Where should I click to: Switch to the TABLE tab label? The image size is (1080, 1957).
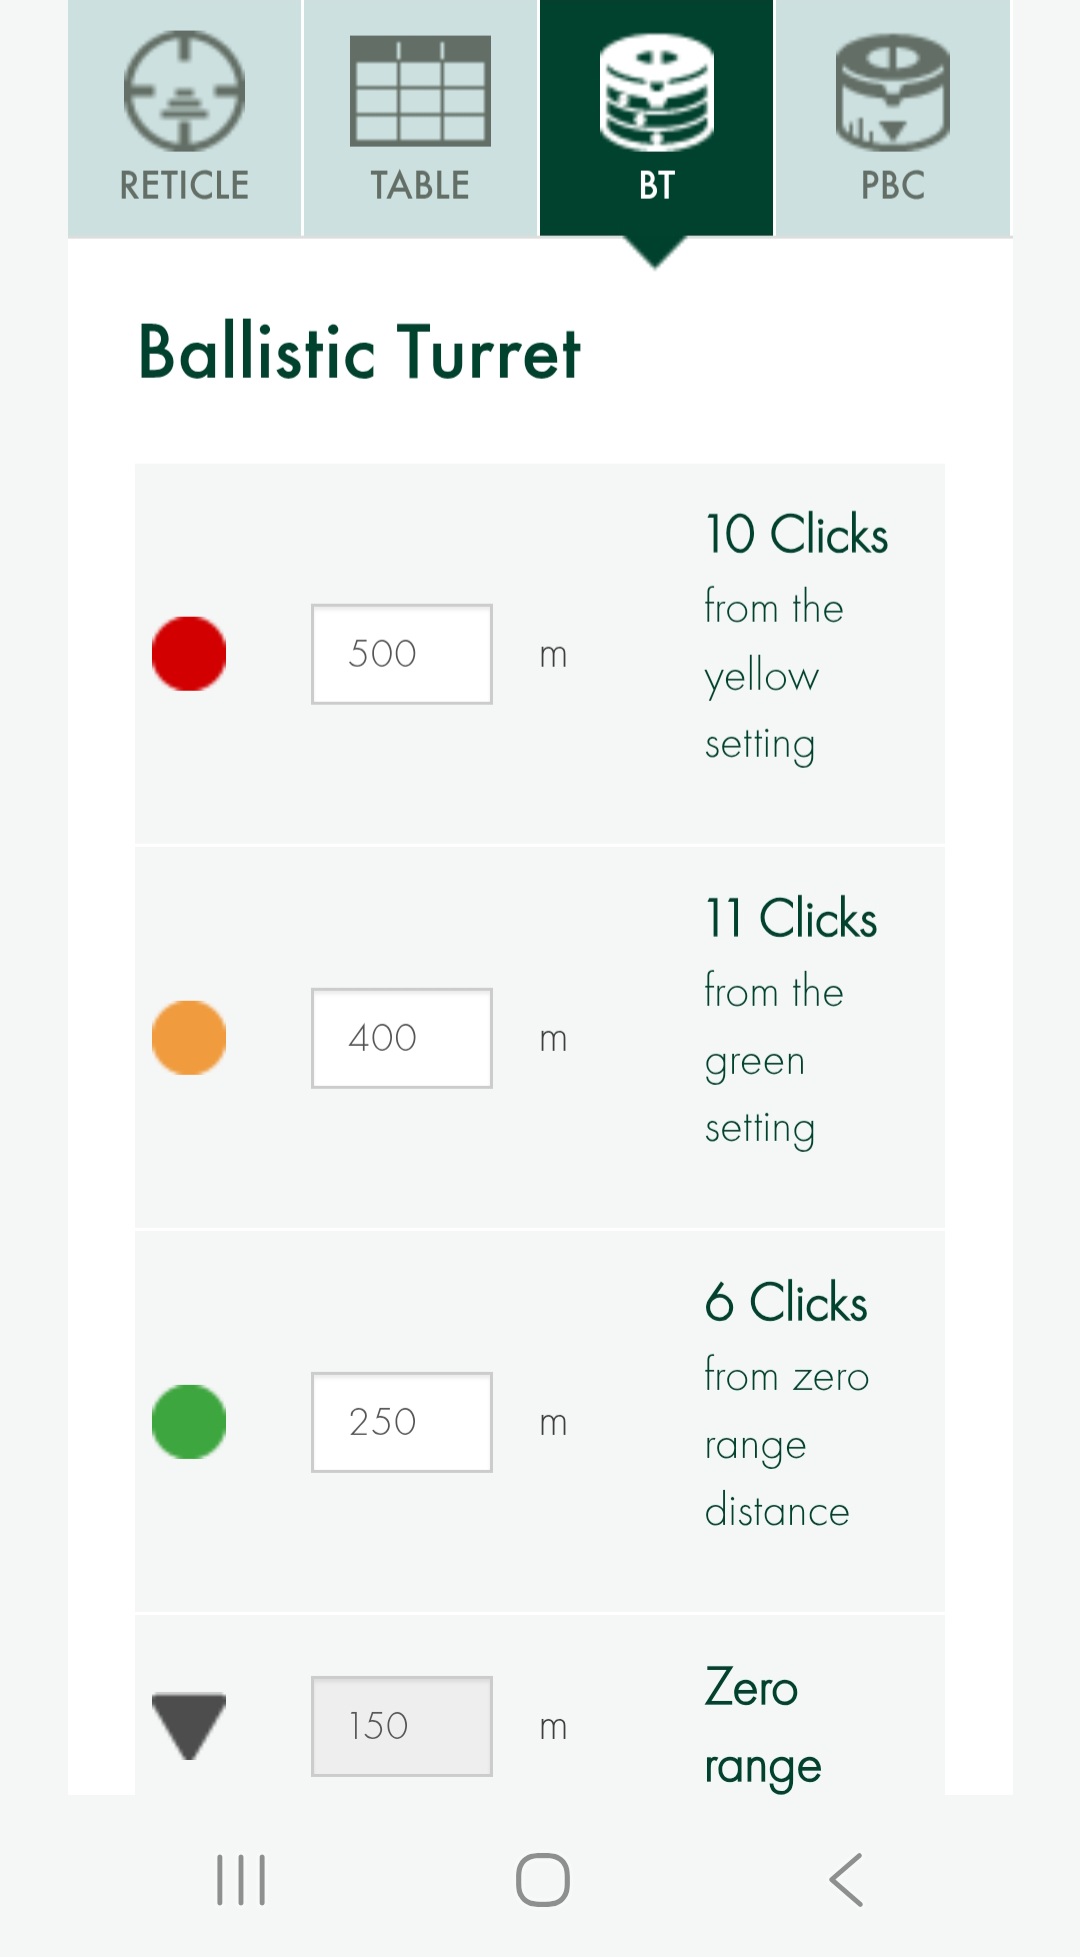tap(420, 185)
